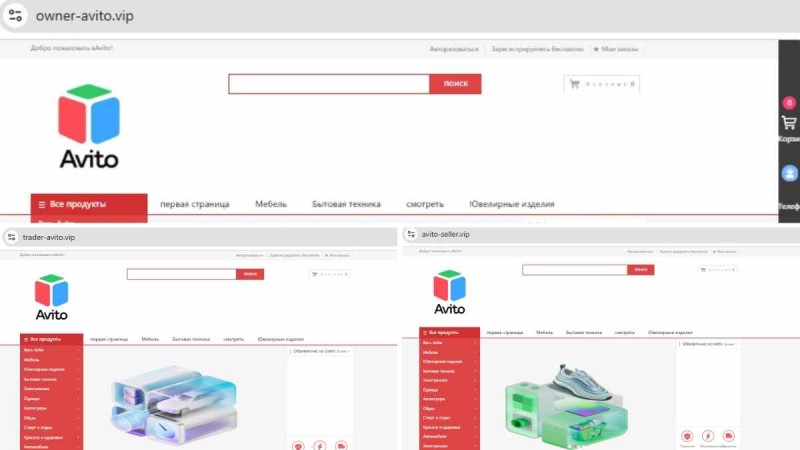Image resolution: width=800 pixels, height=450 pixels.
Task: Click the lightning bolt icon on trader-avito.vip
Action: coord(320,445)
